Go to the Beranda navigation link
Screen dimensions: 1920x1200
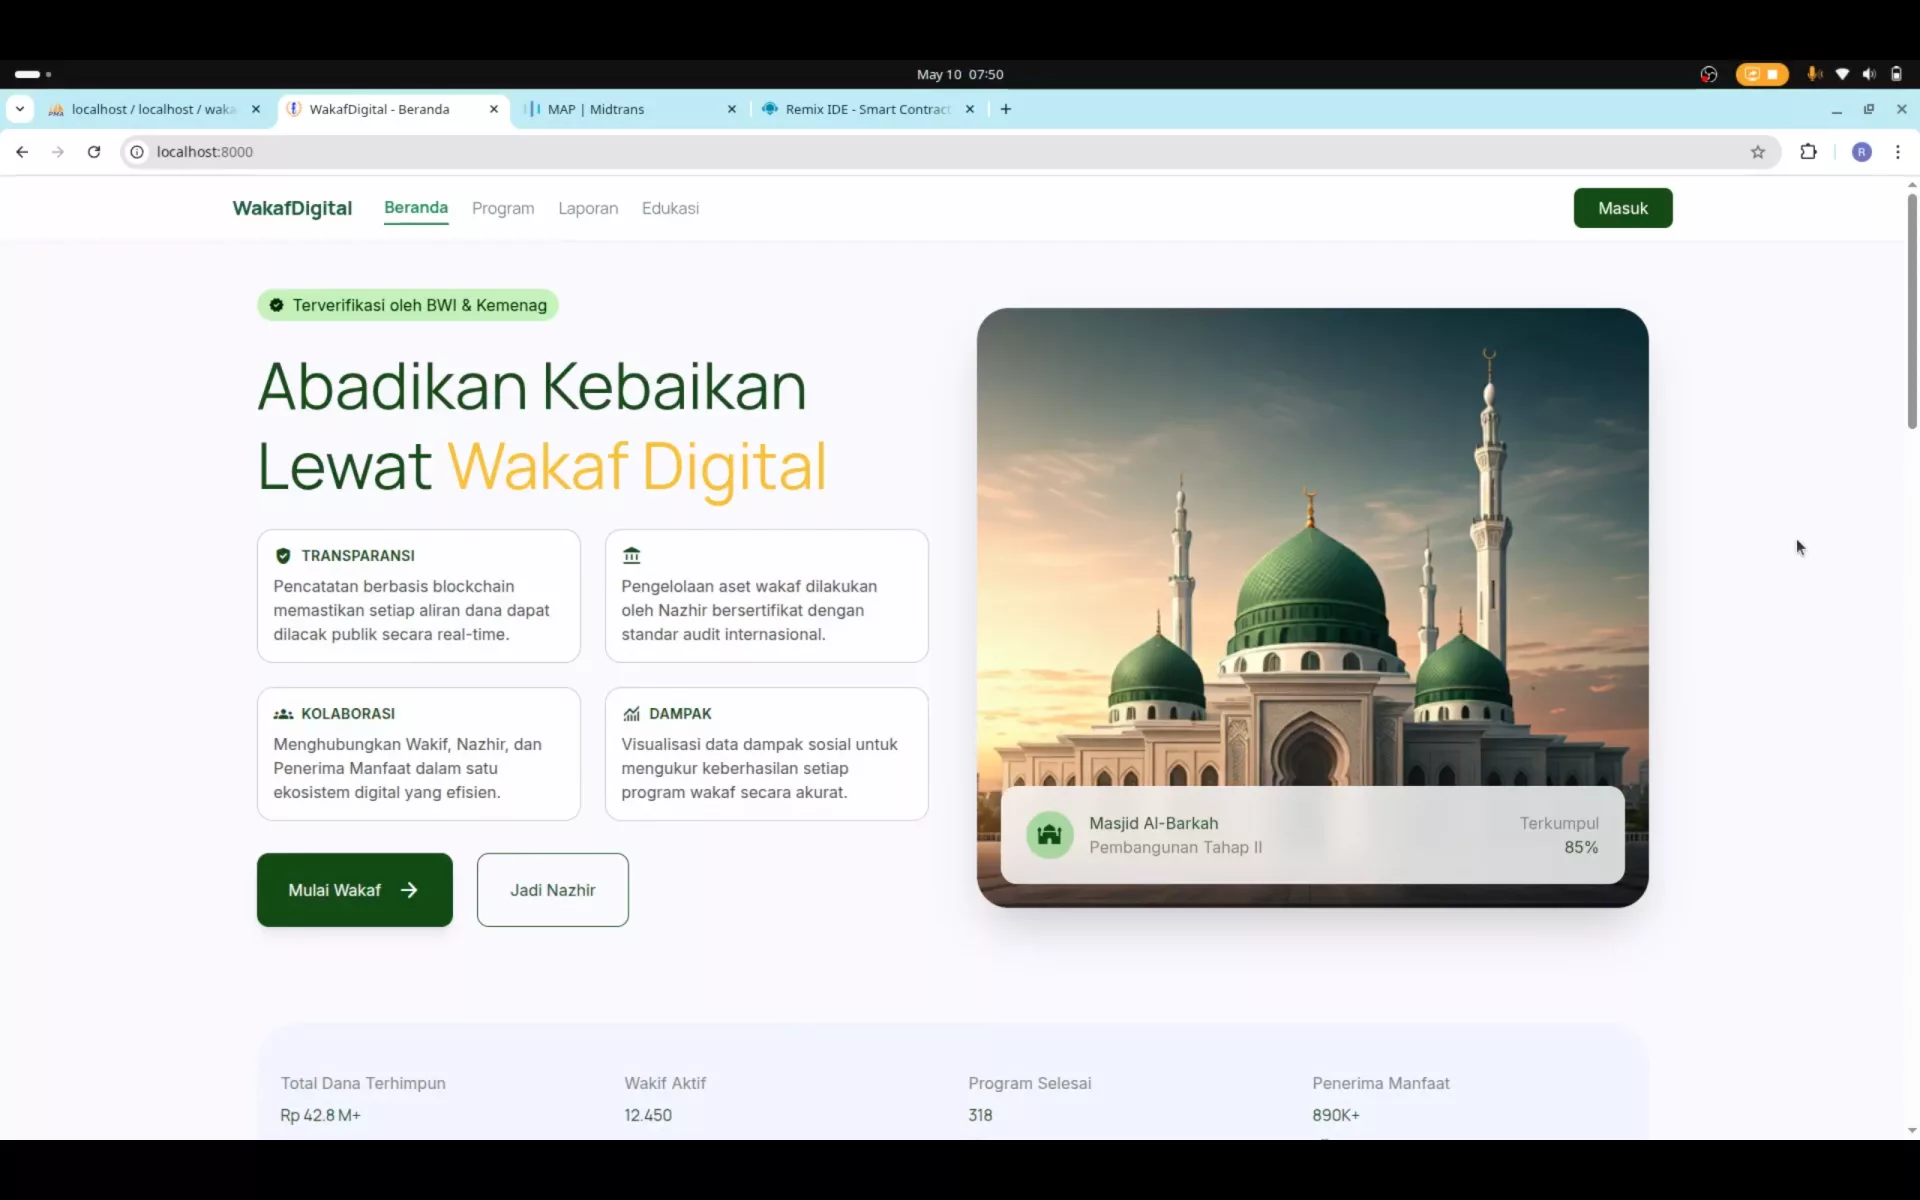pyautogui.click(x=416, y=207)
